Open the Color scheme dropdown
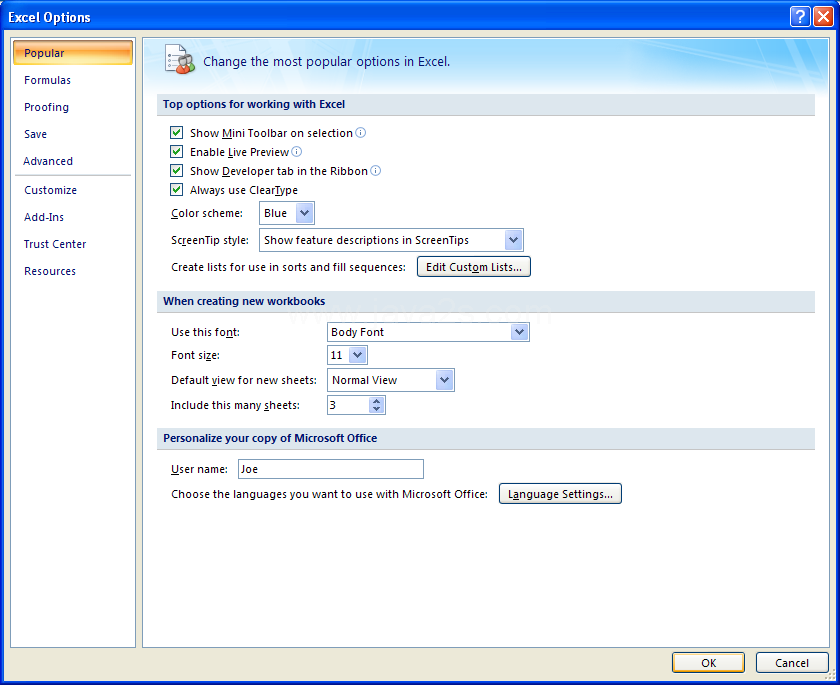This screenshot has width=840, height=685. click(304, 213)
